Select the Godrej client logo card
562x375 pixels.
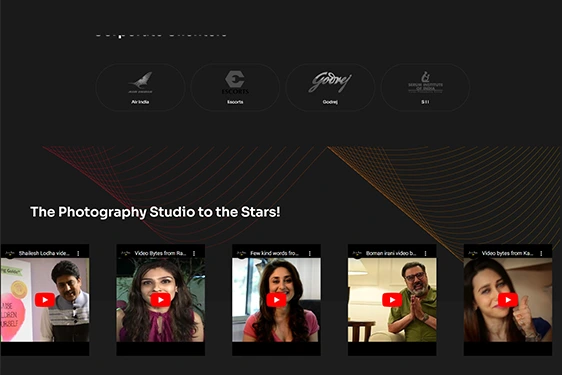[x=330, y=87]
